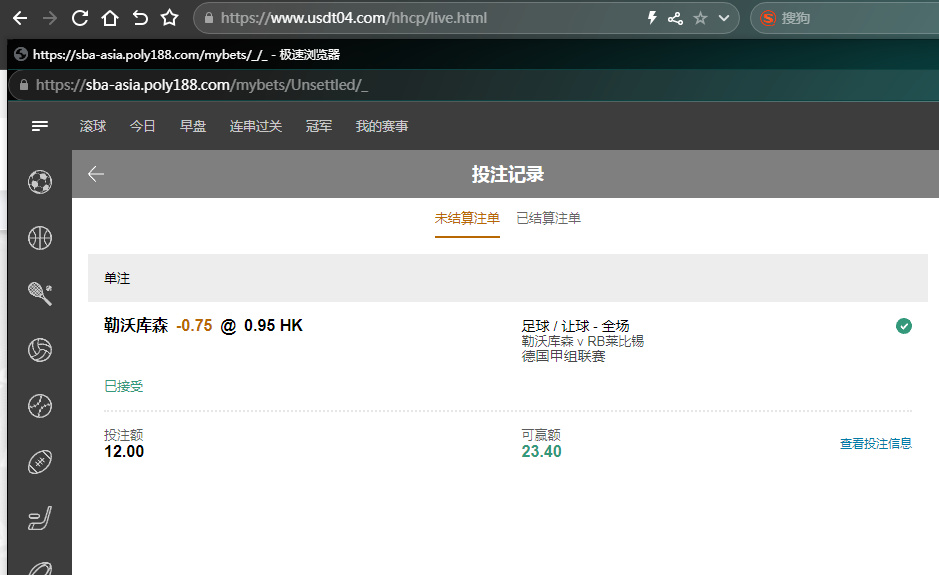The image size is (939, 575).
Task: Bookmark page with address bar star
Action: [700, 18]
